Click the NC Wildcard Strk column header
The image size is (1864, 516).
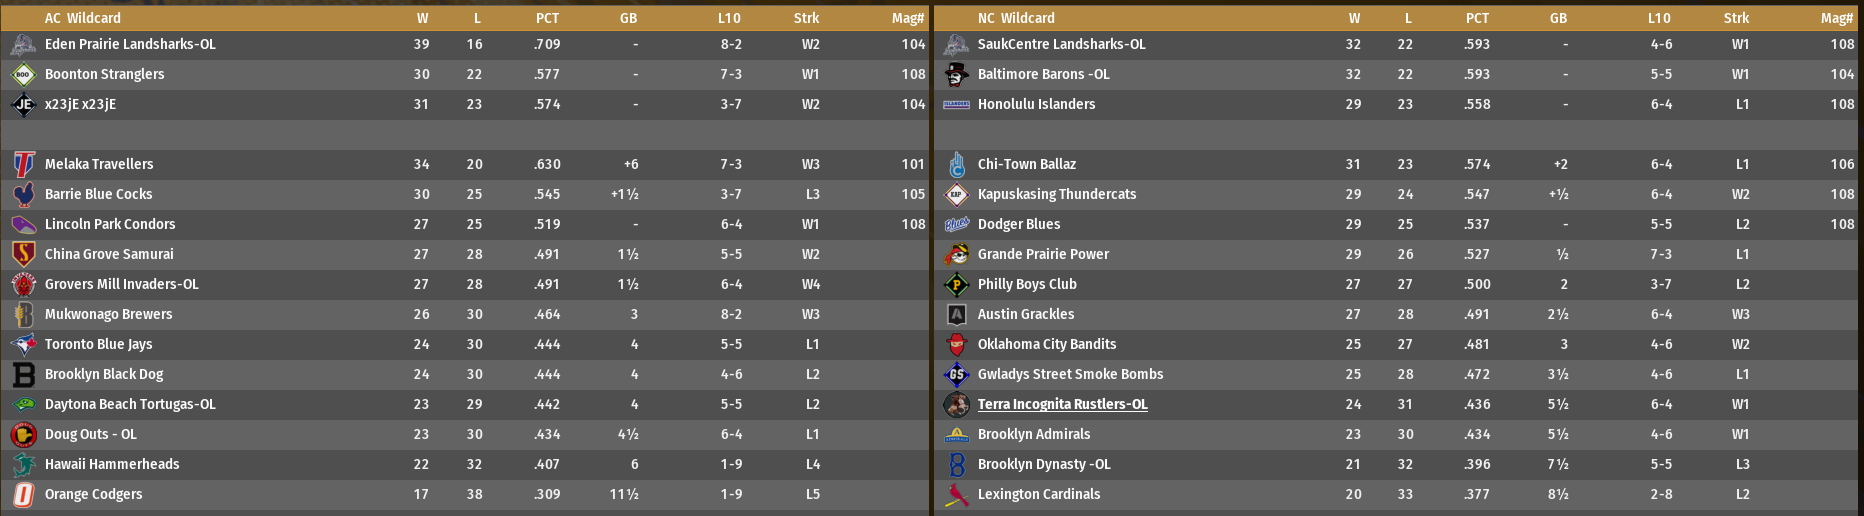pyautogui.click(x=1736, y=18)
